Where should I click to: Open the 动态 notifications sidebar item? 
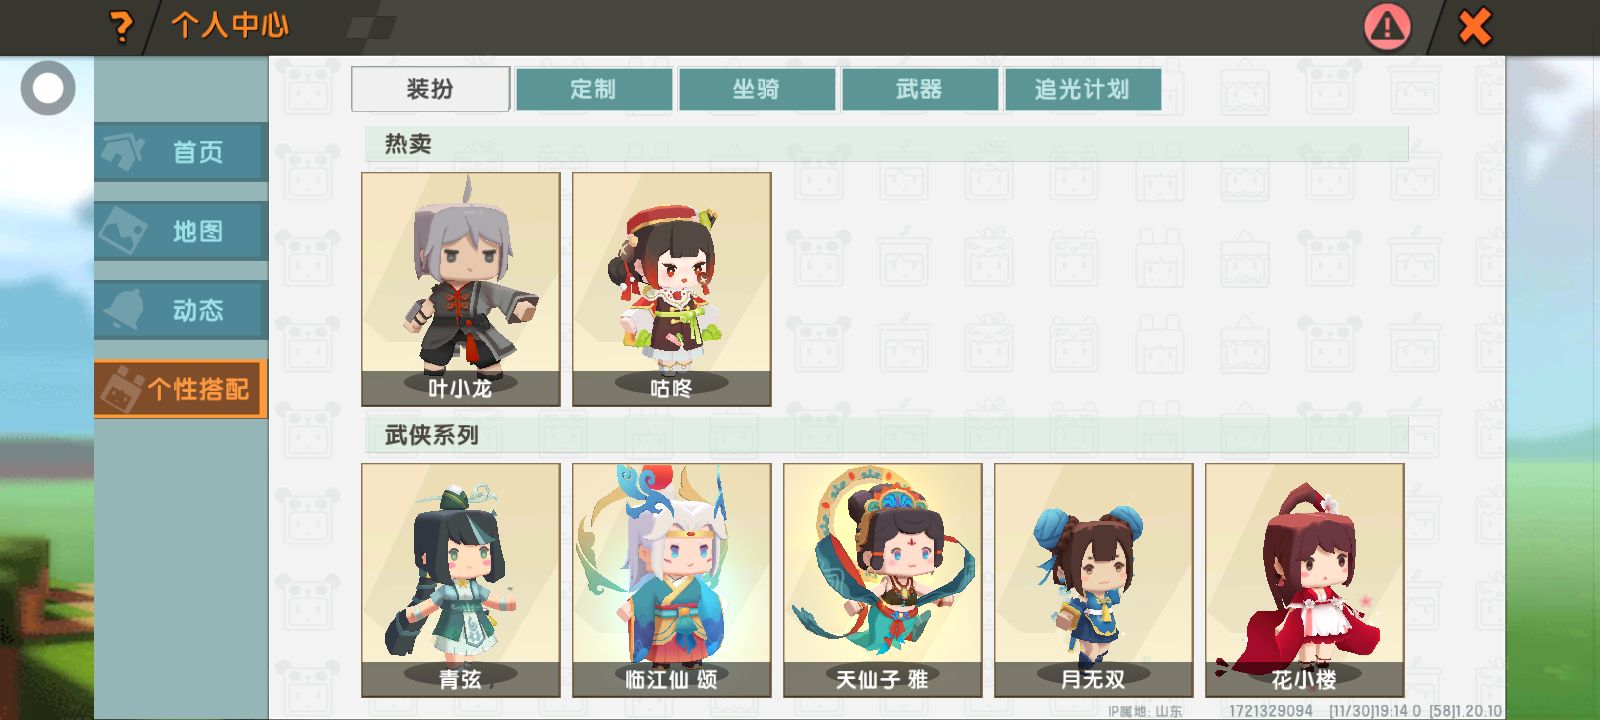181,310
